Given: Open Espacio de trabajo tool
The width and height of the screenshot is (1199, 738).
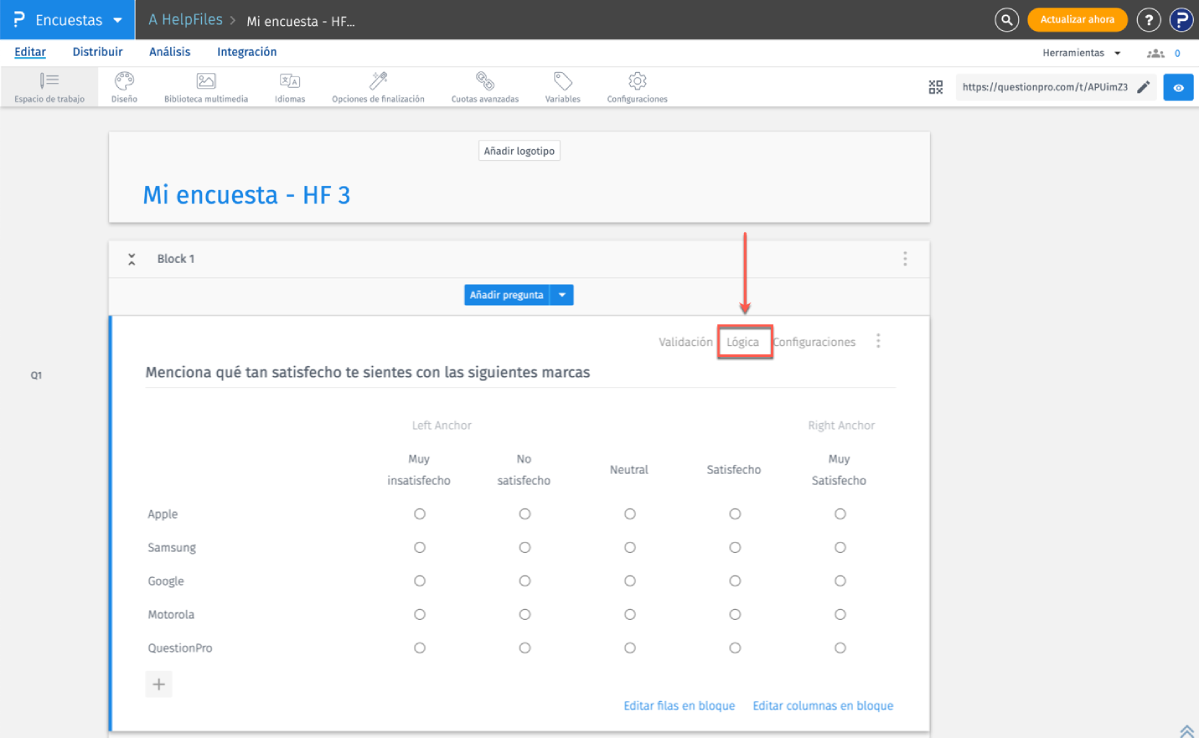Looking at the screenshot, I should [x=49, y=87].
